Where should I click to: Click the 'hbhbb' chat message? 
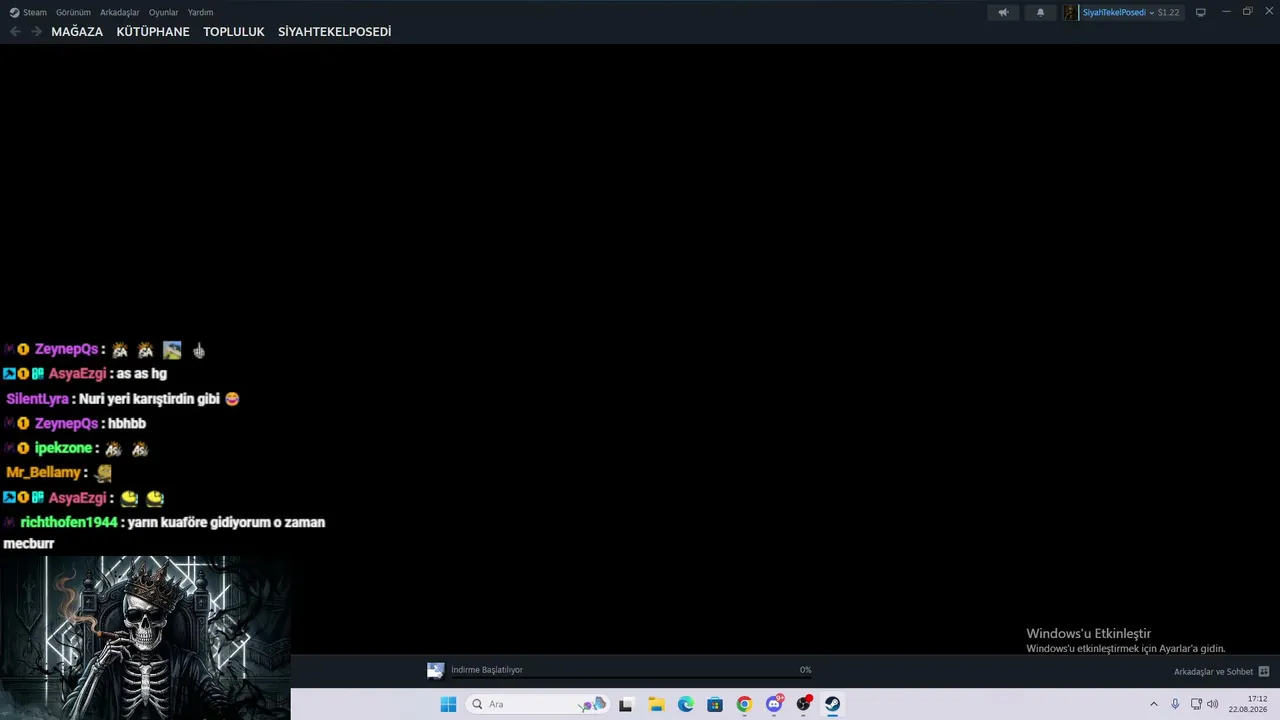click(127, 424)
